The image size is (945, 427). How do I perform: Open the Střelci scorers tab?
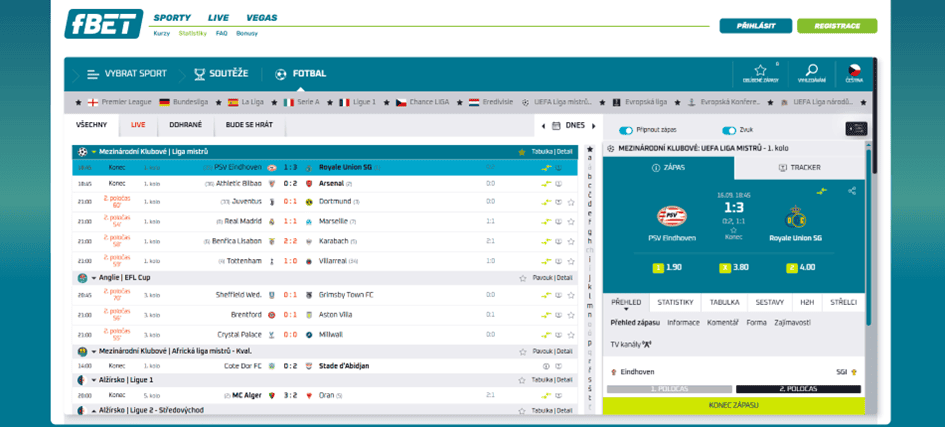(843, 302)
